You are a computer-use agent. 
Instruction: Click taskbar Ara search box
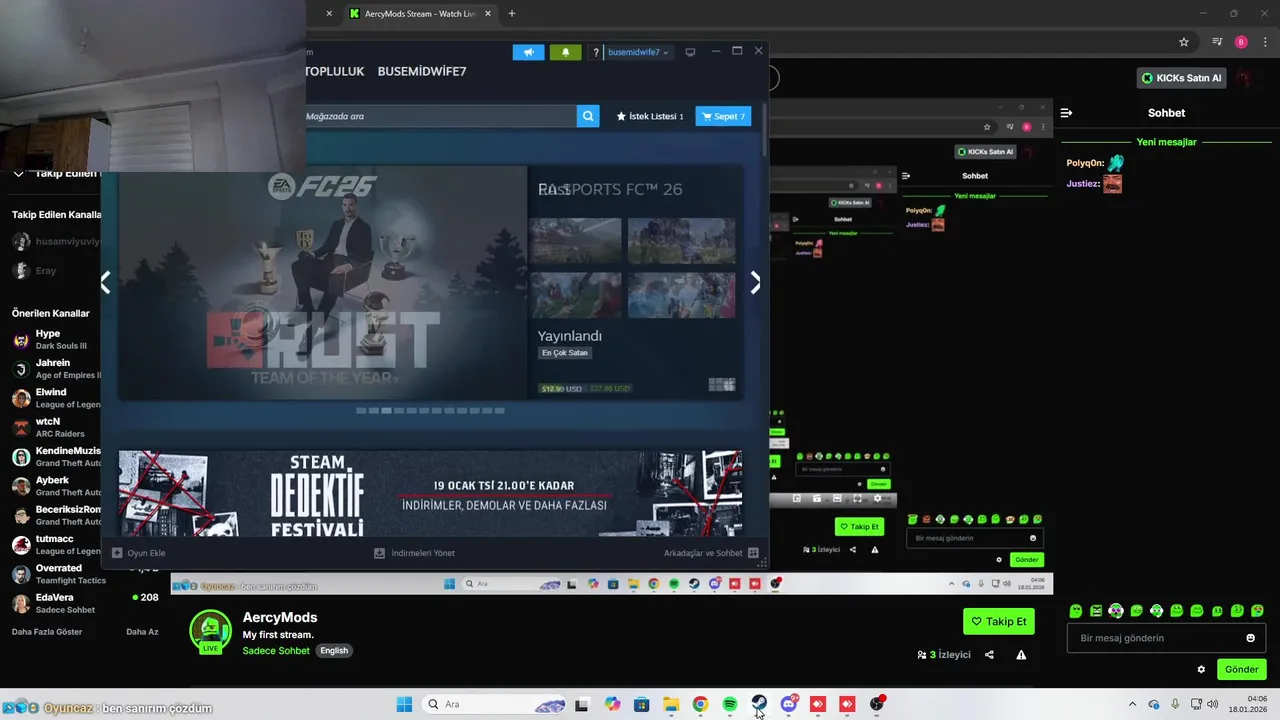pyautogui.click(x=494, y=704)
